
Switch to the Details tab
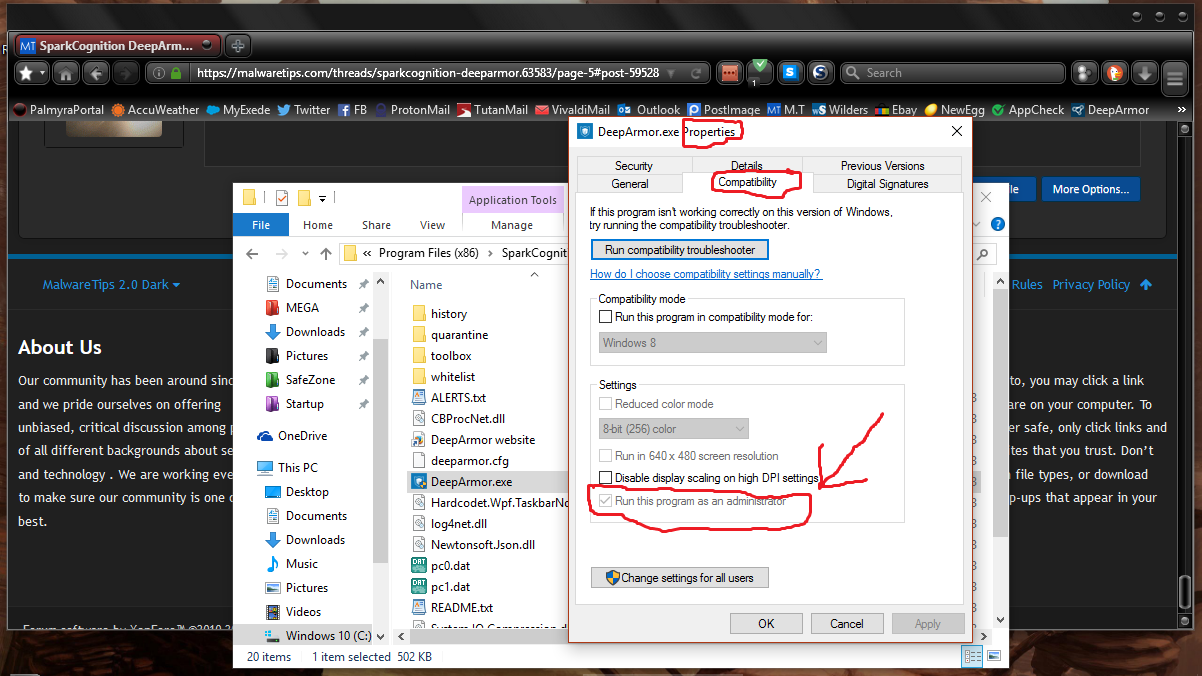tap(747, 166)
